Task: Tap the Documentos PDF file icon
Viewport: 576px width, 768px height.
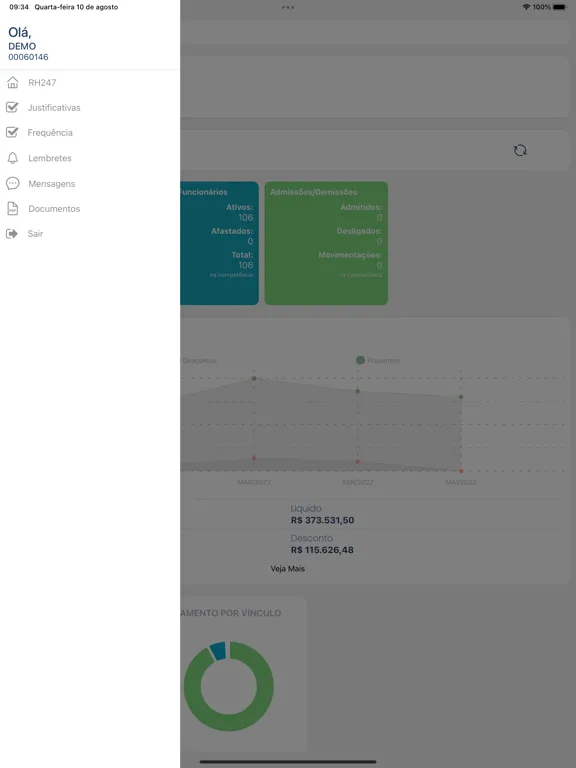Action: click(x=13, y=209)
